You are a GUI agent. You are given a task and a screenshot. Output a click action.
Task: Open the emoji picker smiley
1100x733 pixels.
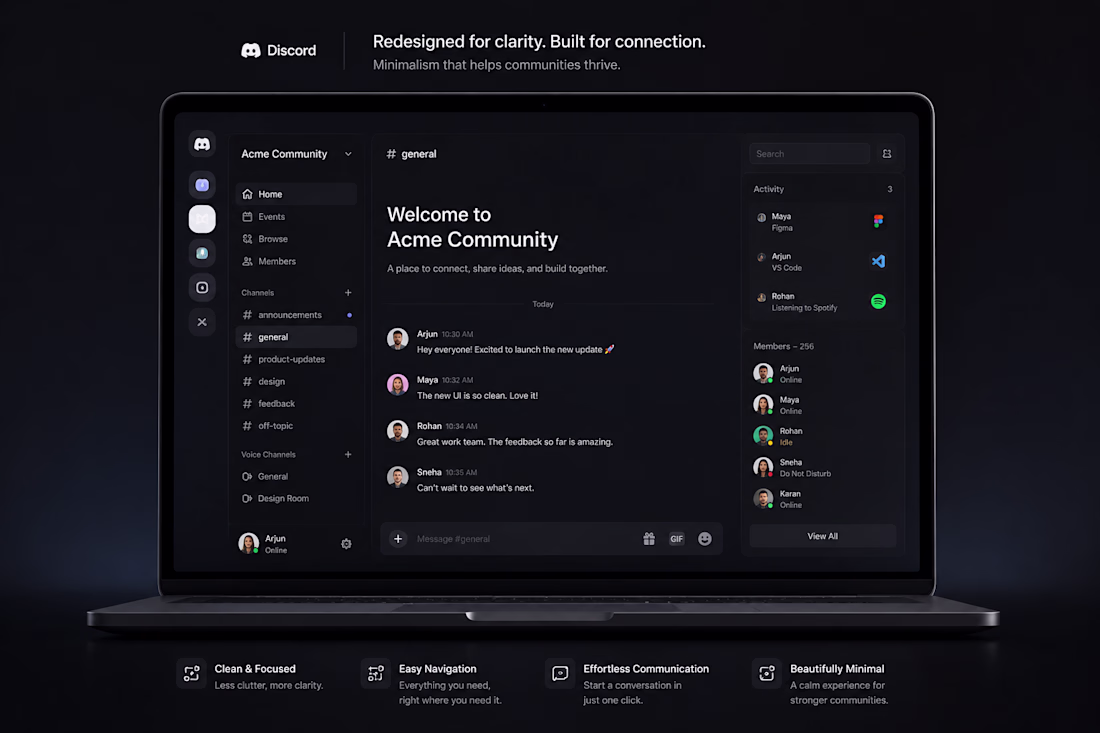704,539
